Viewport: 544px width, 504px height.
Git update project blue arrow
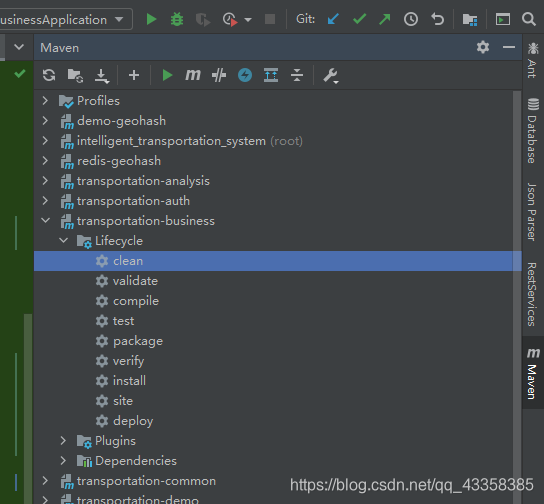(x=333, y=19)
